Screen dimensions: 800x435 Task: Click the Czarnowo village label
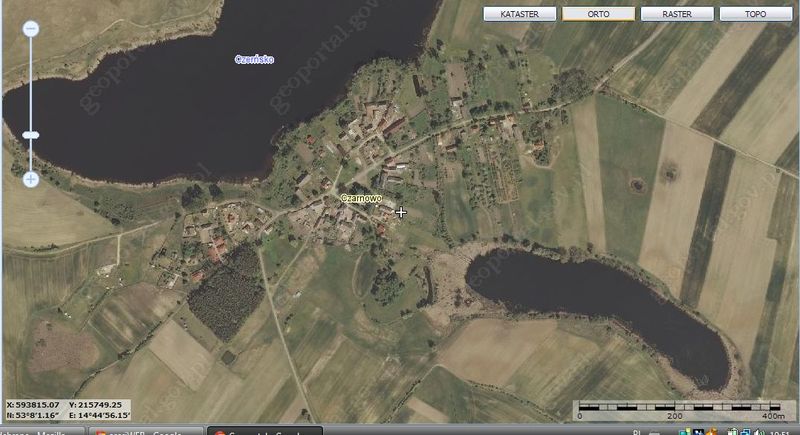click(x=362, y=198)
